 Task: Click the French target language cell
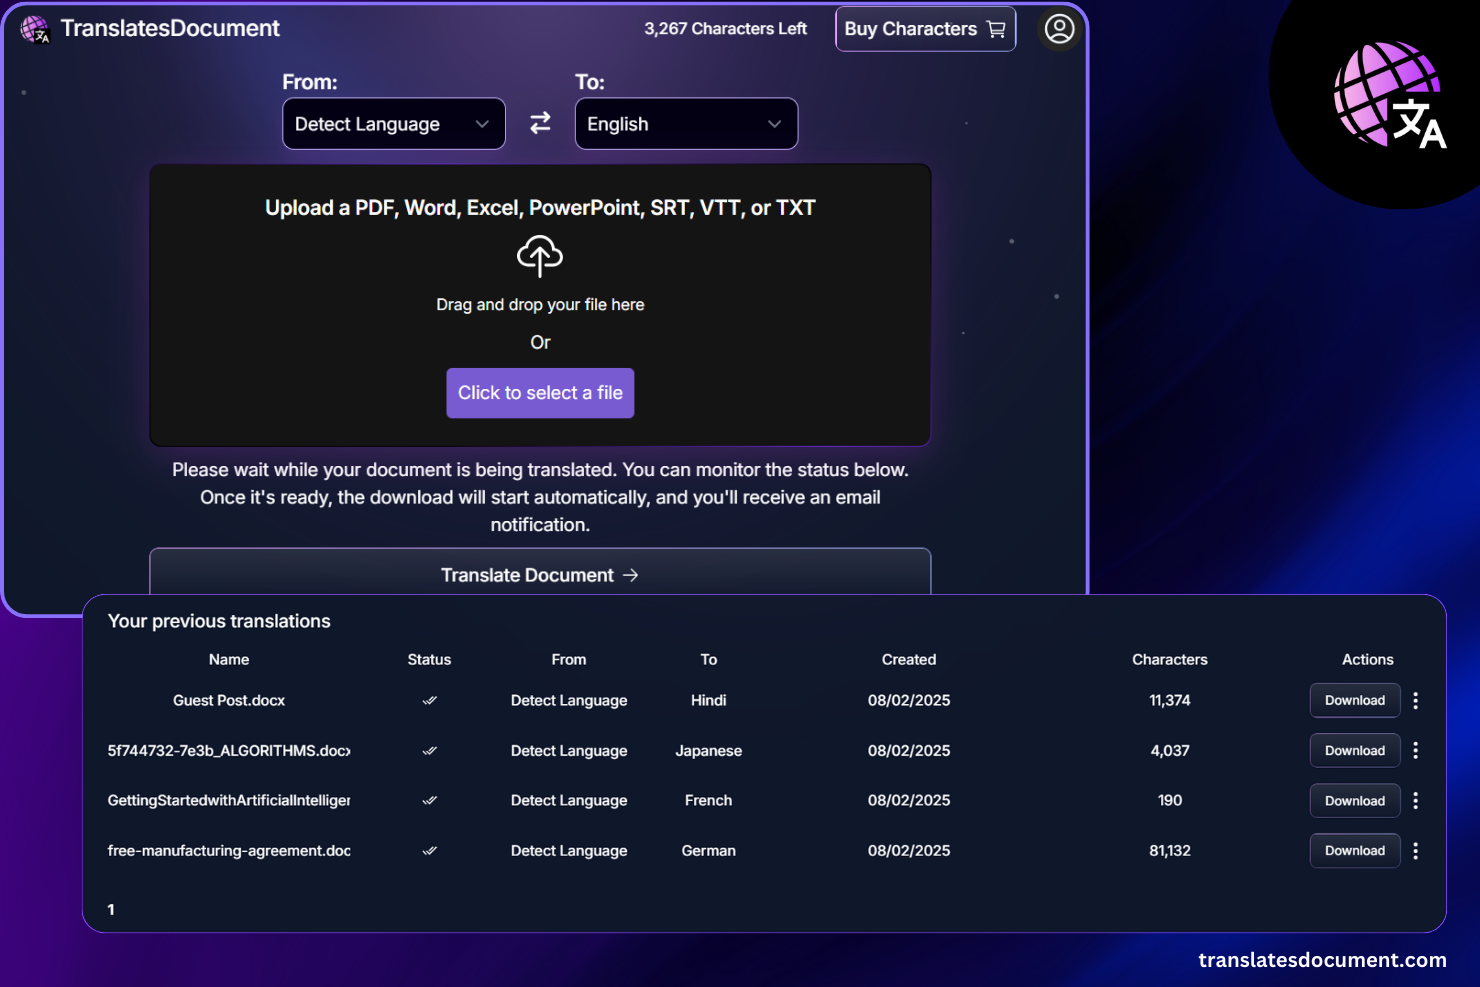point(709,801)
